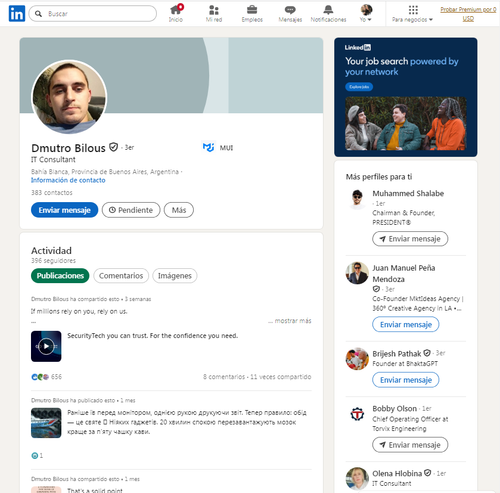This screenshot has height=493, width=500.
Task: Open Juan Manuel Peña Mendoza avatar
Action: coord(357,273)
